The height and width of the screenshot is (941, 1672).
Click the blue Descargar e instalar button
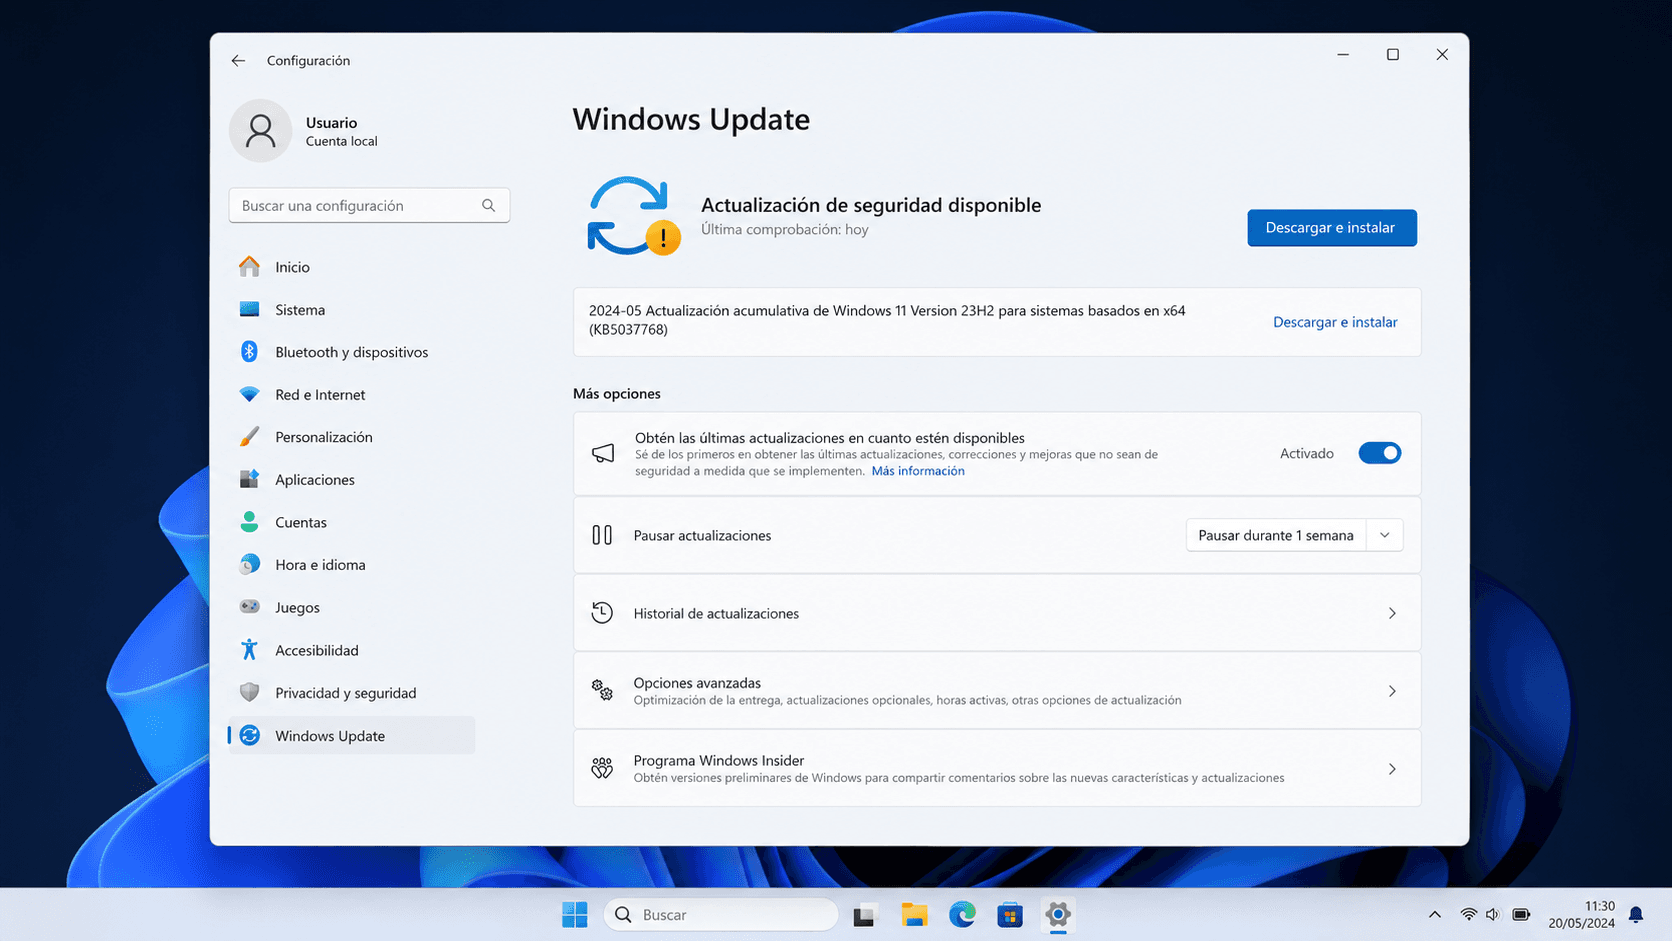1331,227
